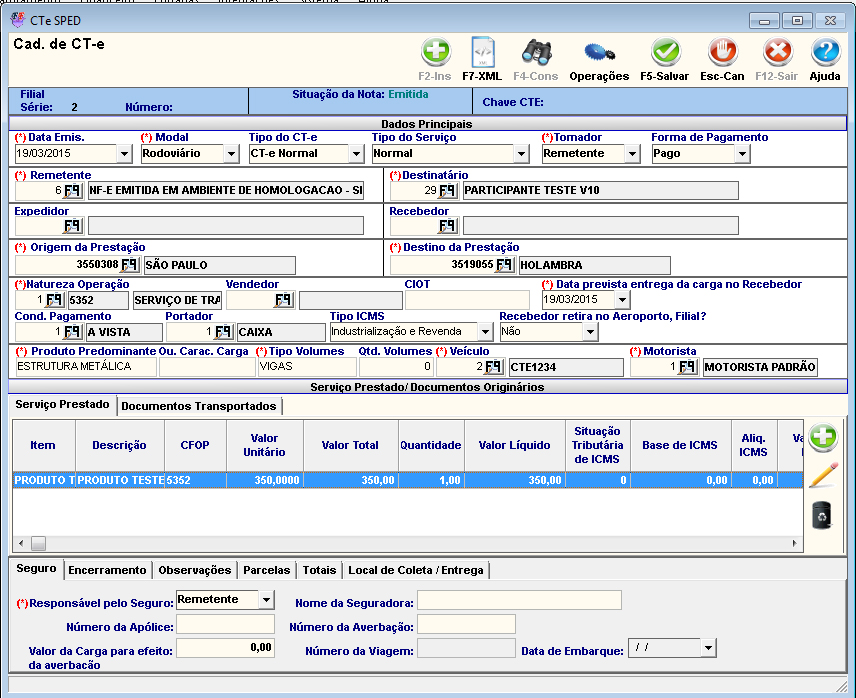
Task: Click the Nome da Seguradora field
Action: click(x=519, y=600)
